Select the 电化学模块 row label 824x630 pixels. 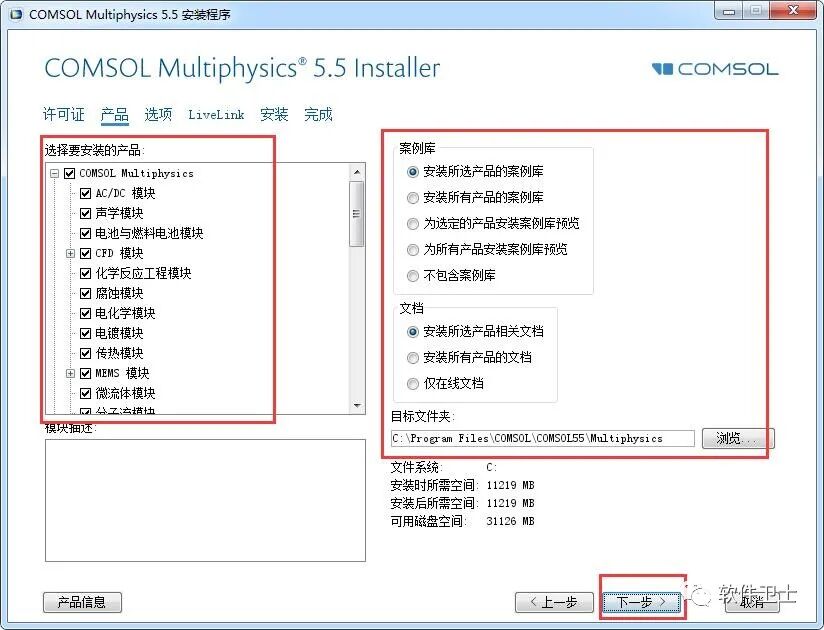(125, 313)
